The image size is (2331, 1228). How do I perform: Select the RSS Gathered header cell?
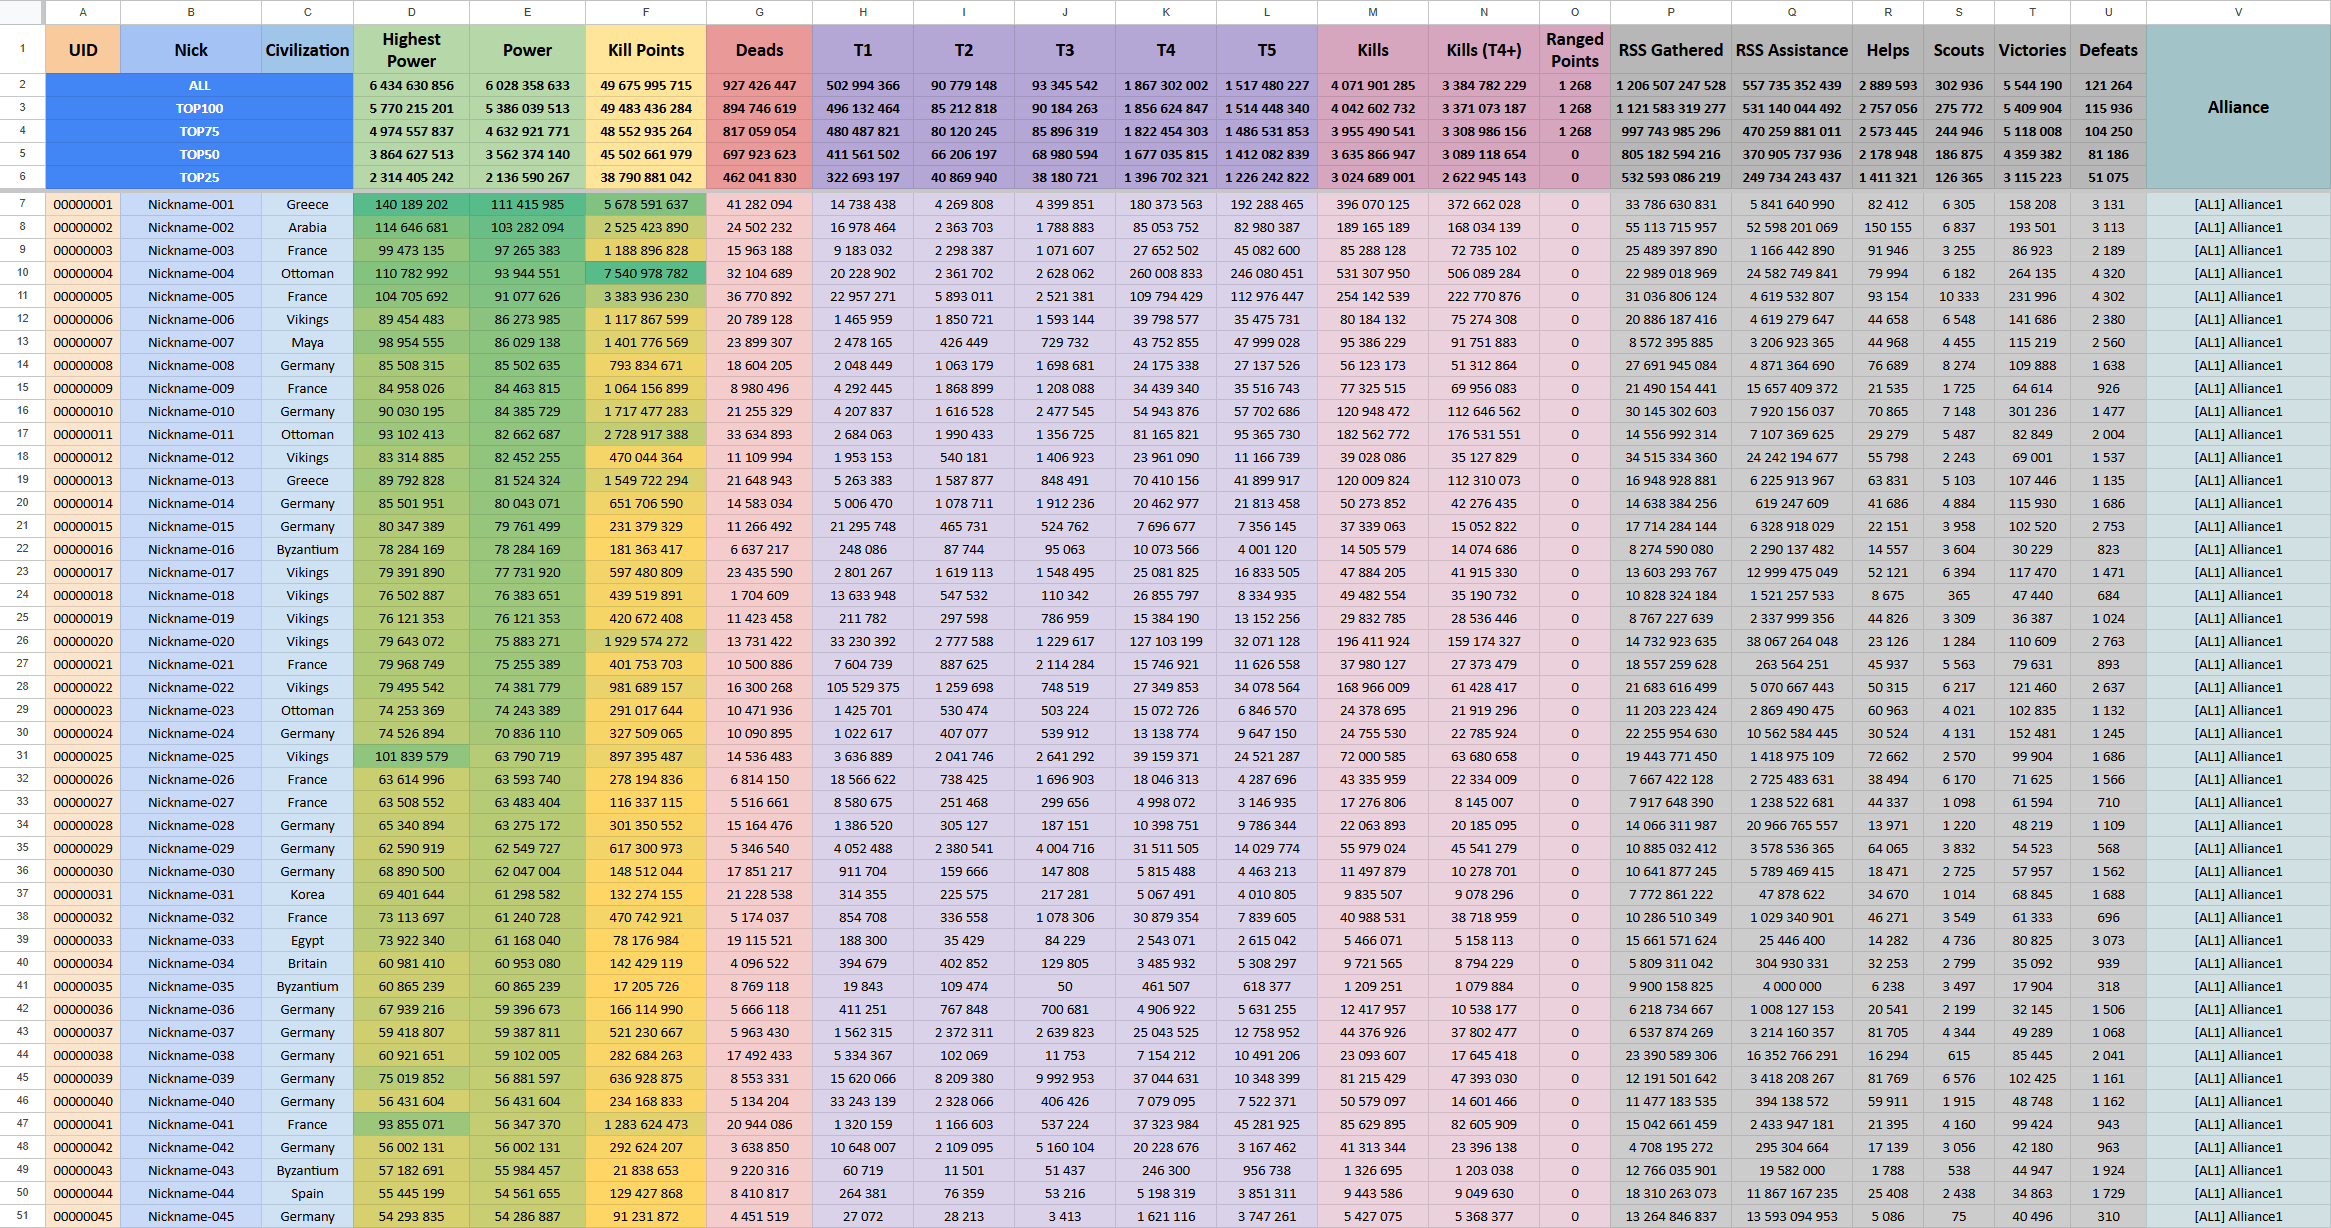pyautogui.click(x=1671, y=50)
